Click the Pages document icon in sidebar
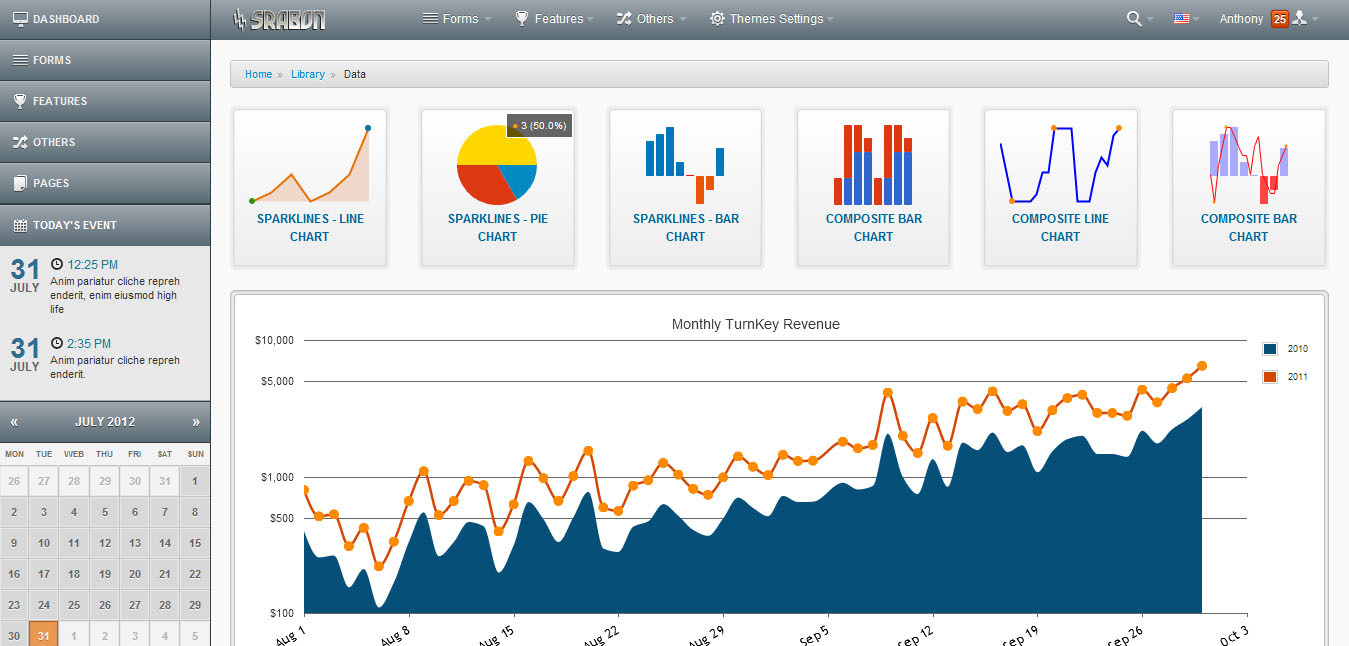Image resolution: width=1349 pixels, height=646 pixels. 20,183
